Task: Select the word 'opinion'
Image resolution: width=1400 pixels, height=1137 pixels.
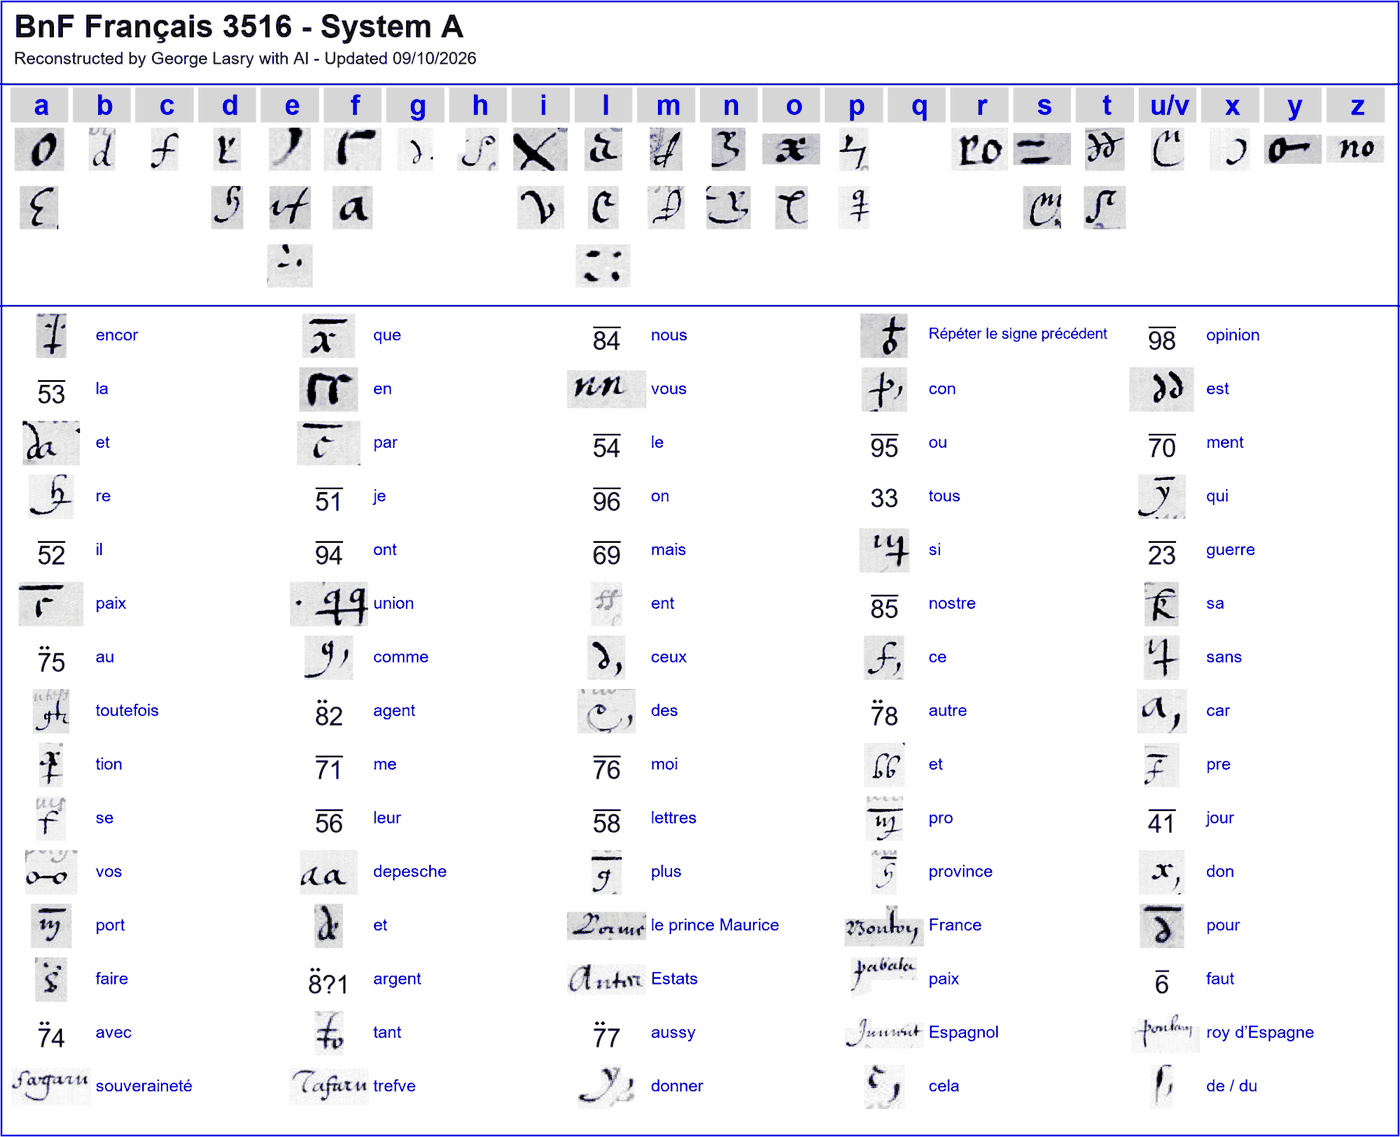Action: coord(1232,335)
